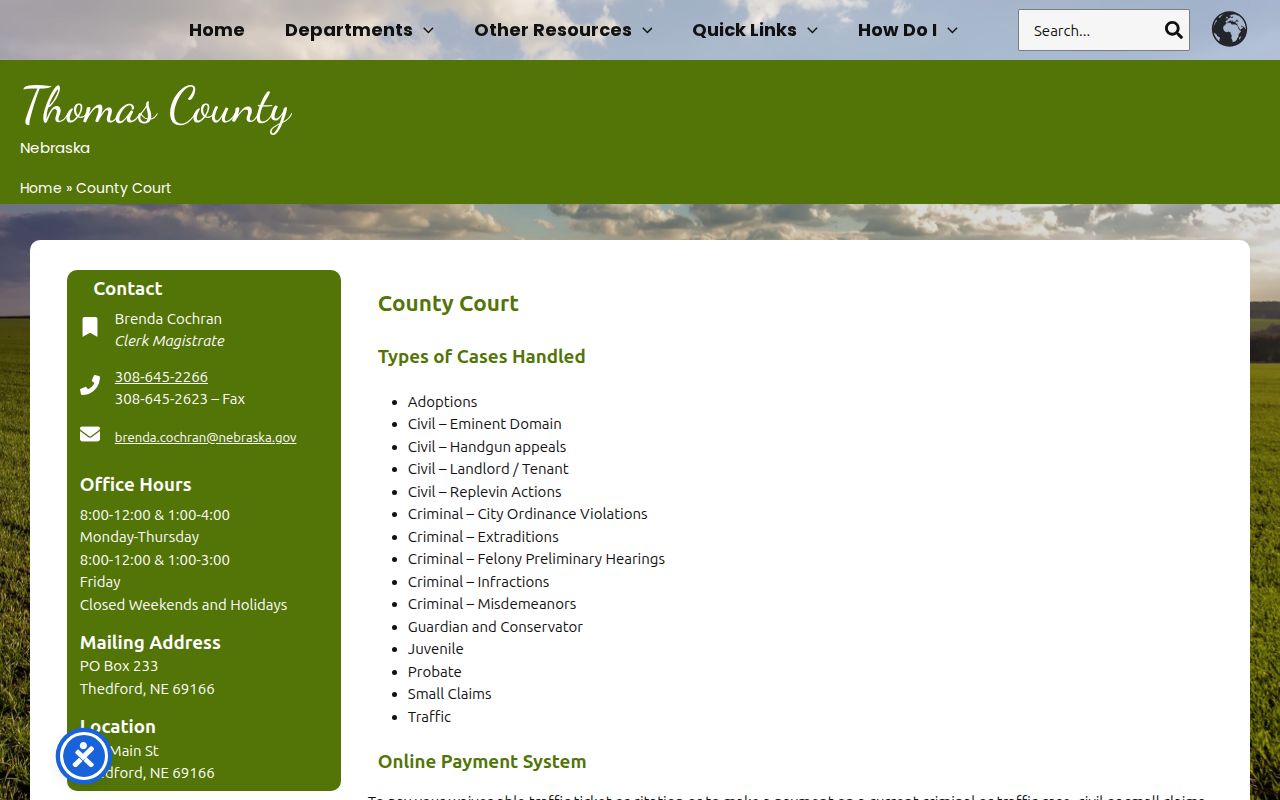Screen dimensions: 1280x800
Task: Click the PO Box 233 text
Action: click(x=119, y=666)
